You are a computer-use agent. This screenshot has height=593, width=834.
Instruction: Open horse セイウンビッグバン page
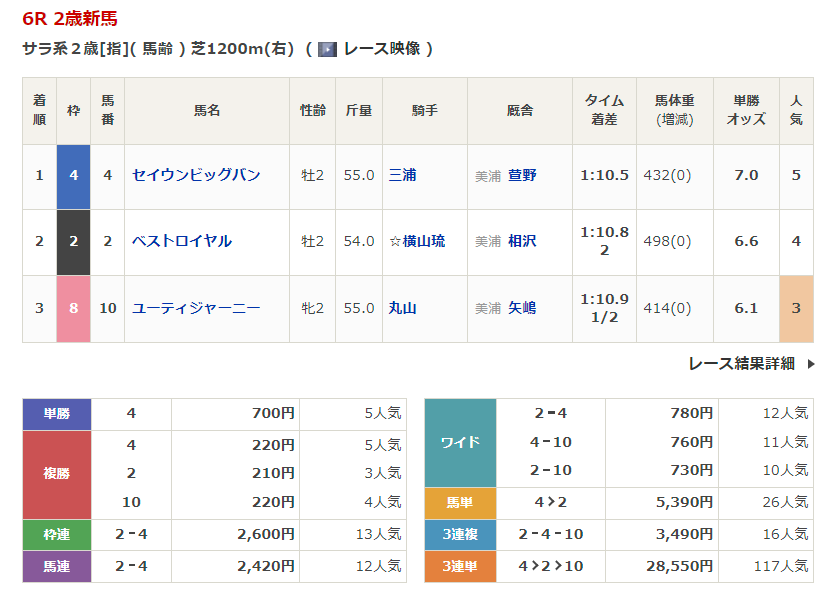(x=196, y=175)
